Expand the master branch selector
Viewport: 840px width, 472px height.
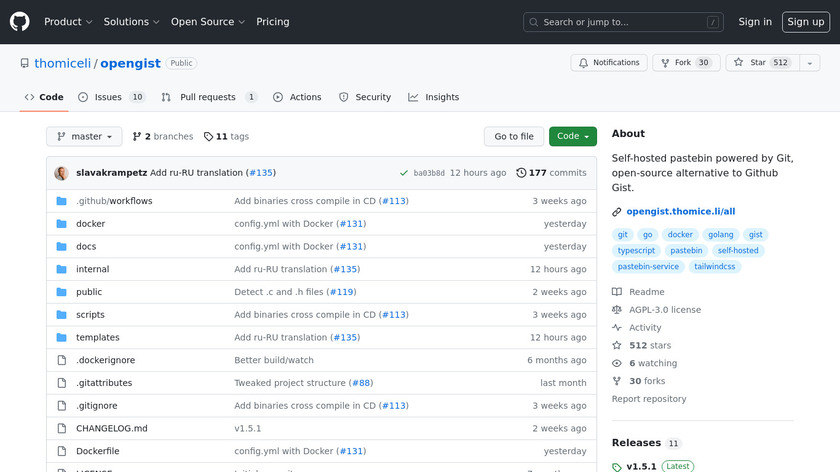pyautogui.click(x=84, y=137)
